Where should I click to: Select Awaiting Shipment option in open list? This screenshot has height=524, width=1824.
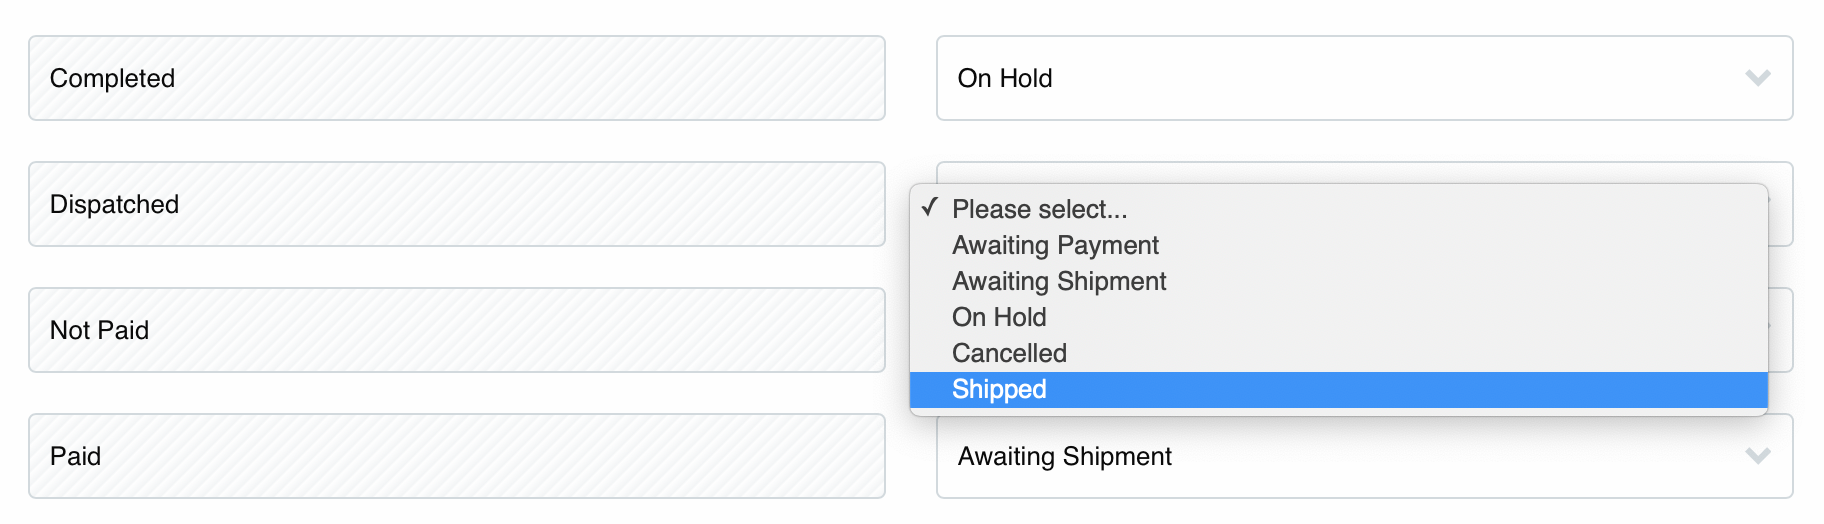coord(1059,281)
